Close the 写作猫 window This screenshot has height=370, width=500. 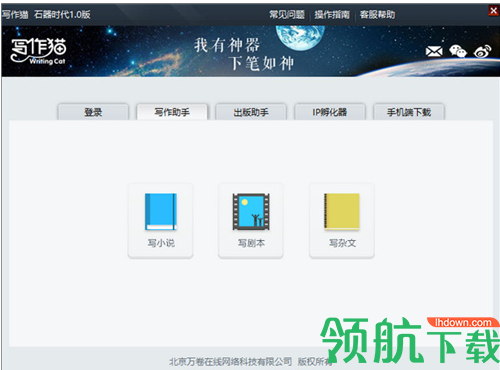(x=494, y=11)
